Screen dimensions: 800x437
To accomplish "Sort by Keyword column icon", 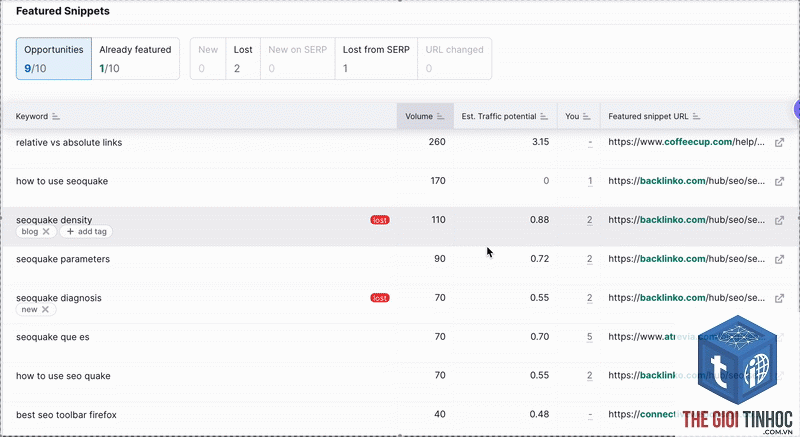I will [x=56, y=117].
